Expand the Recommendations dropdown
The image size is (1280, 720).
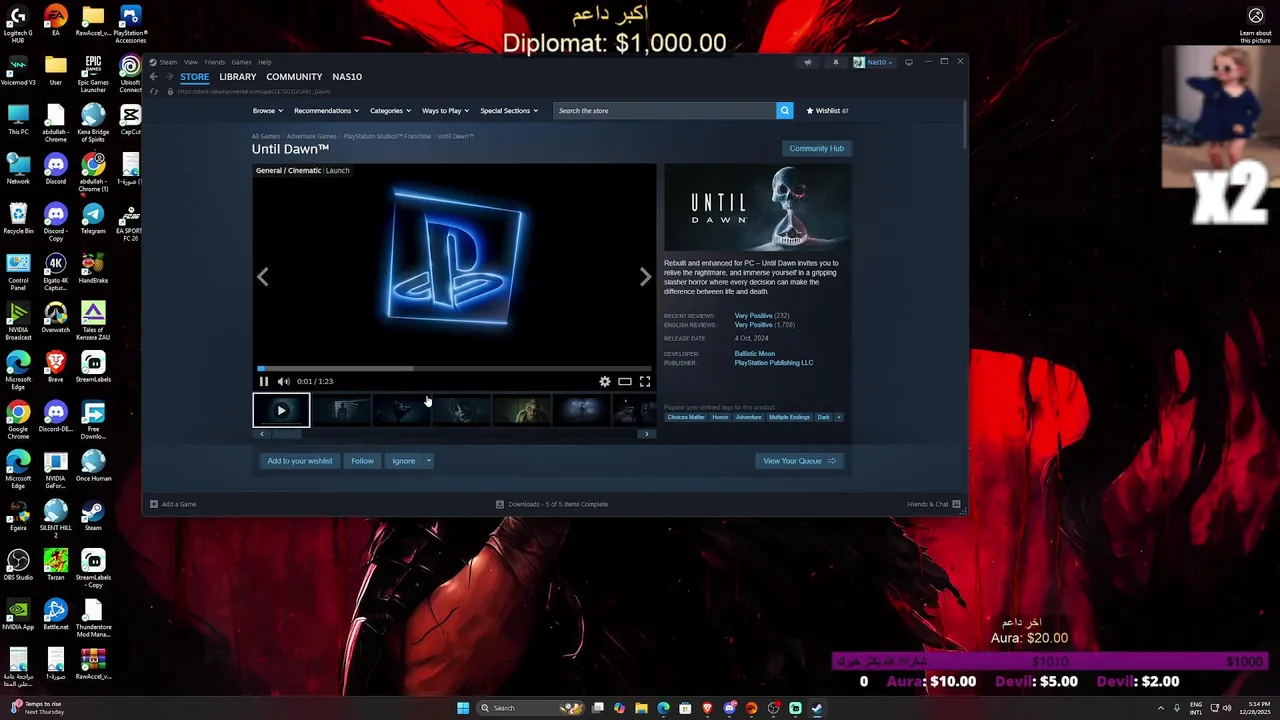pos(326,111)
